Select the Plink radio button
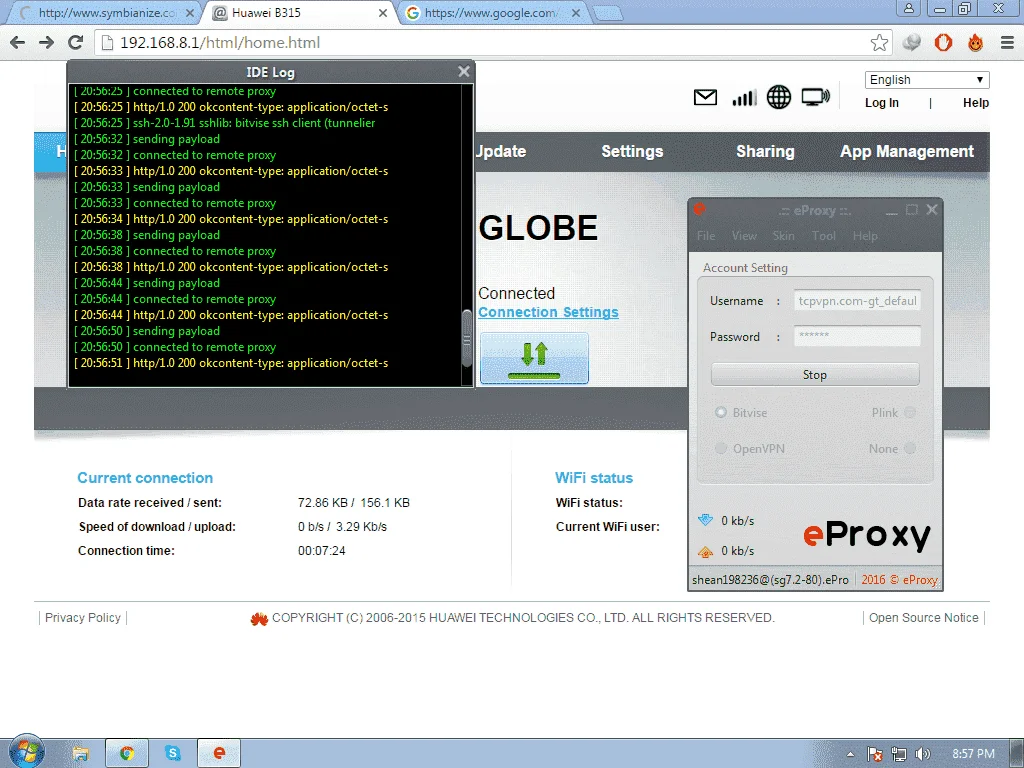 click(910, 412)
